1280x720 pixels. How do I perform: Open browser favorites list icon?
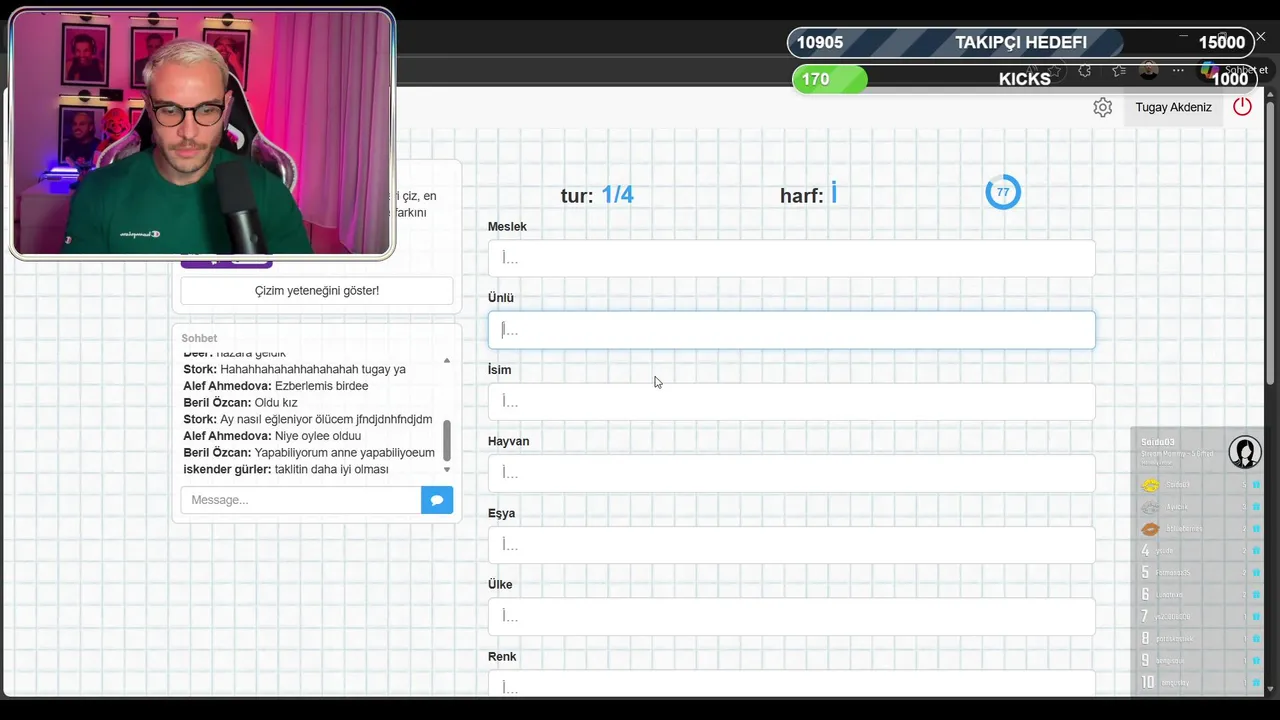(1119, 71)
